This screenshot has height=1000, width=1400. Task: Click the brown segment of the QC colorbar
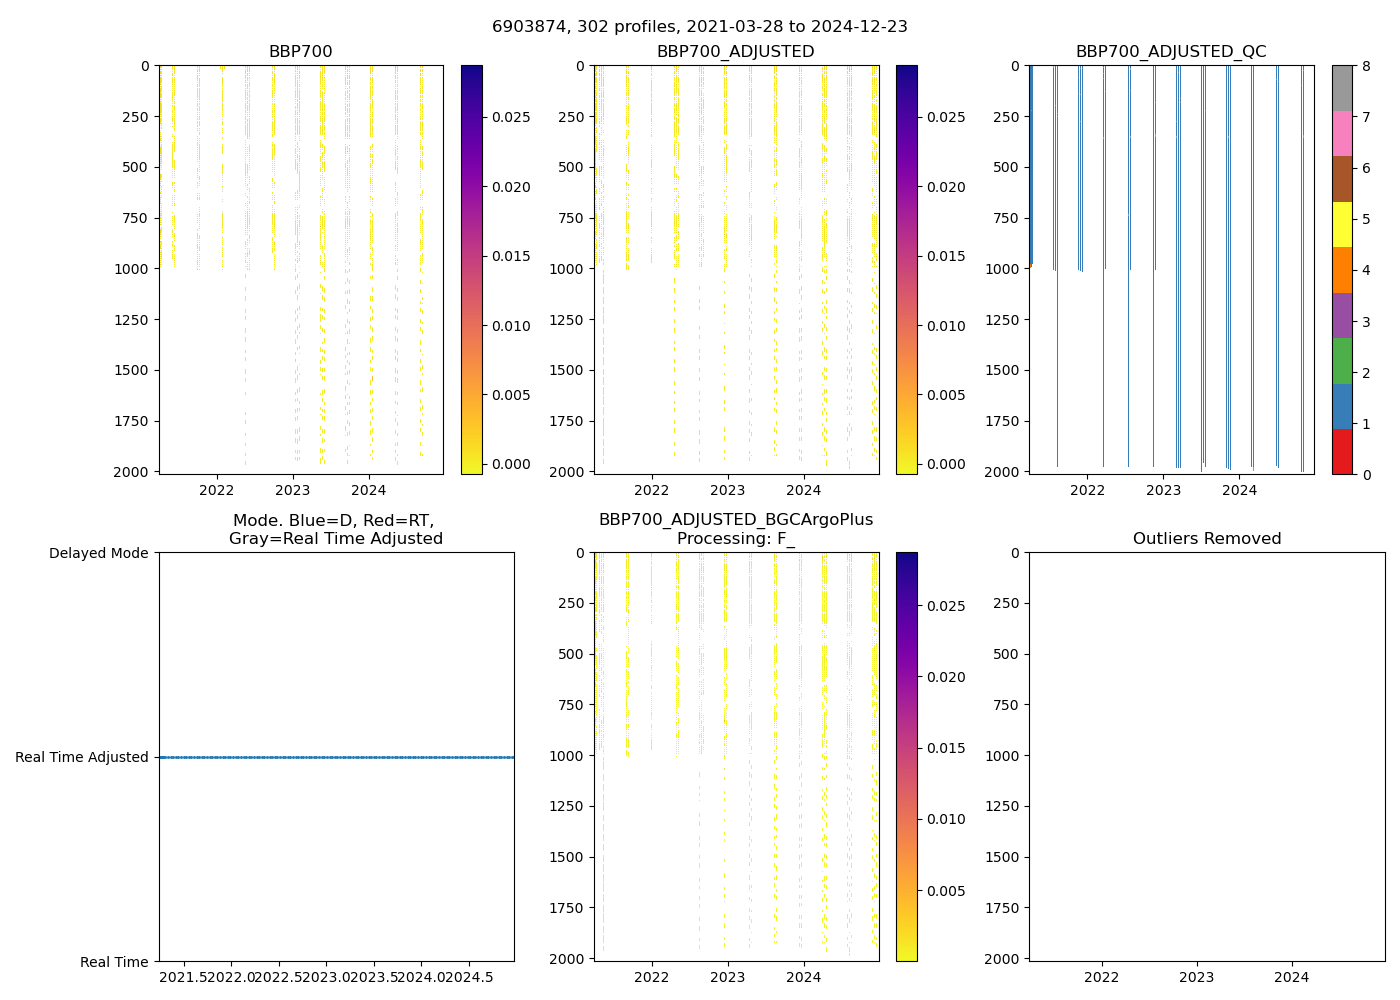click(1342, 179)
